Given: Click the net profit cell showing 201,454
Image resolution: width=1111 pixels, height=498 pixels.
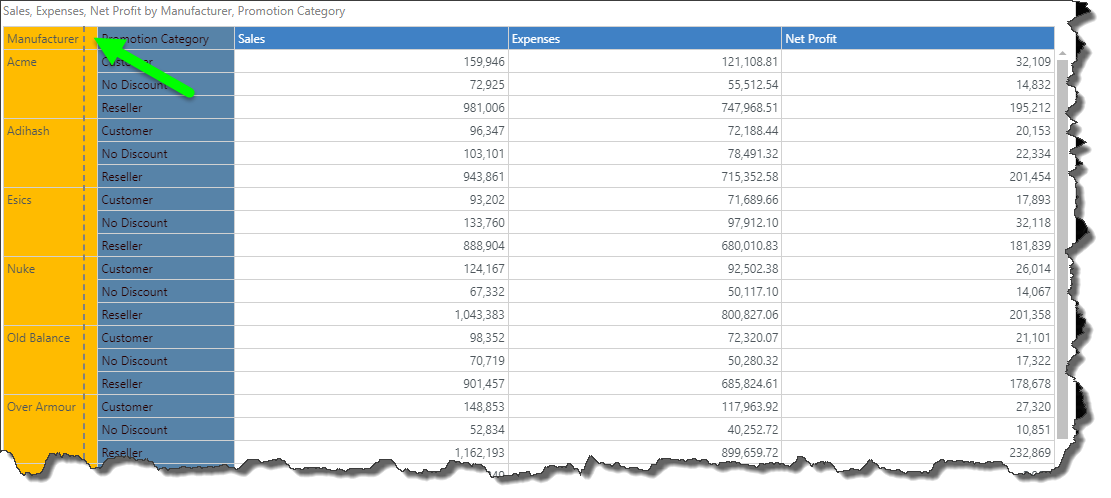Looking at the screenshot, I should (917, 177).
